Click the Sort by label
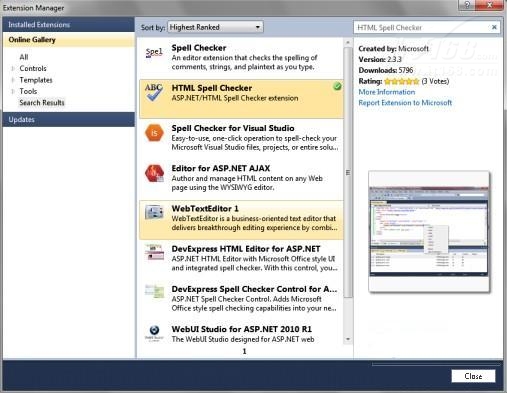 [153, 27]
